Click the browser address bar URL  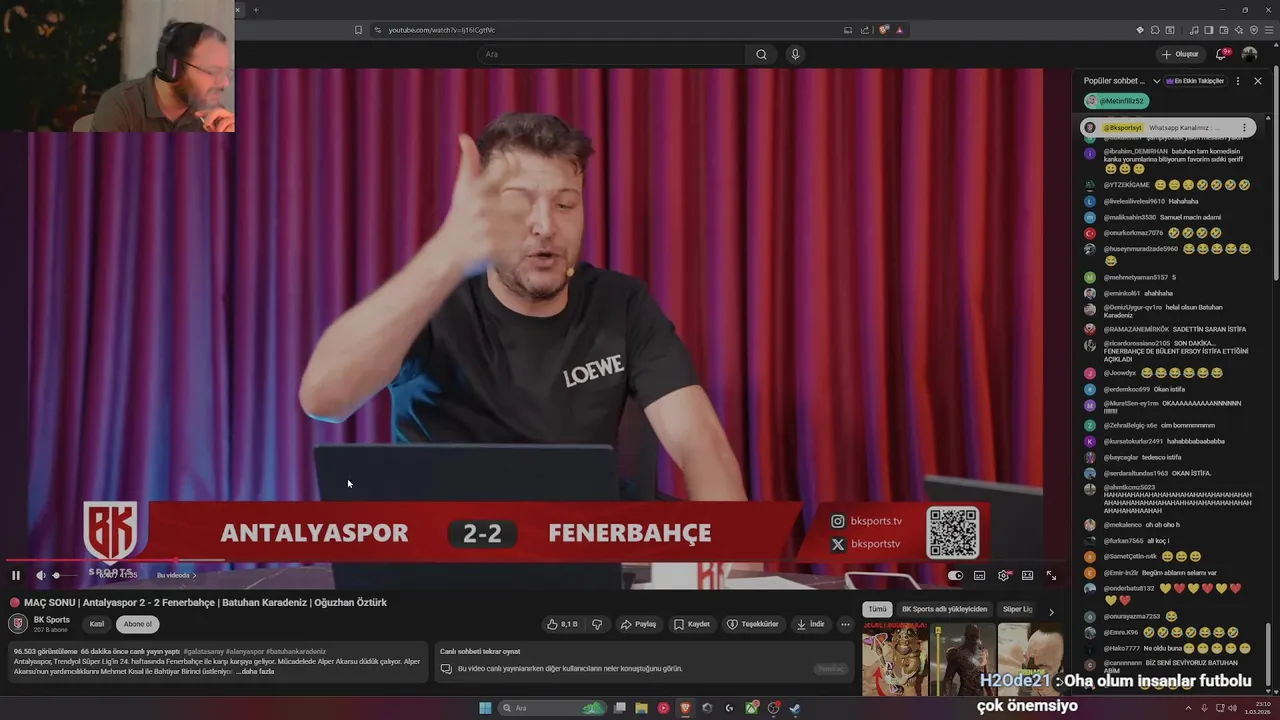click(x=442, y=30)
